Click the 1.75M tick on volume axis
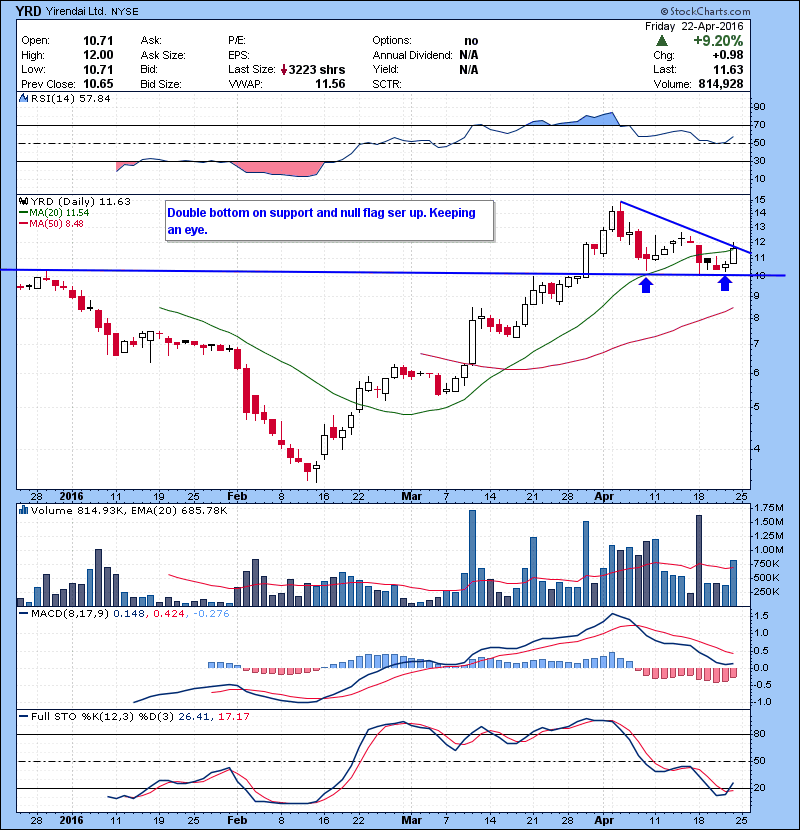The height and width of the screenshot is (830, 800). (769, 508)
